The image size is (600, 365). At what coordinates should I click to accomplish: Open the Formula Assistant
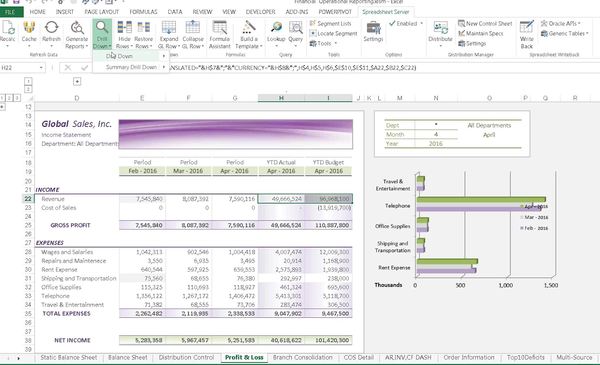(x=220, y=35)
